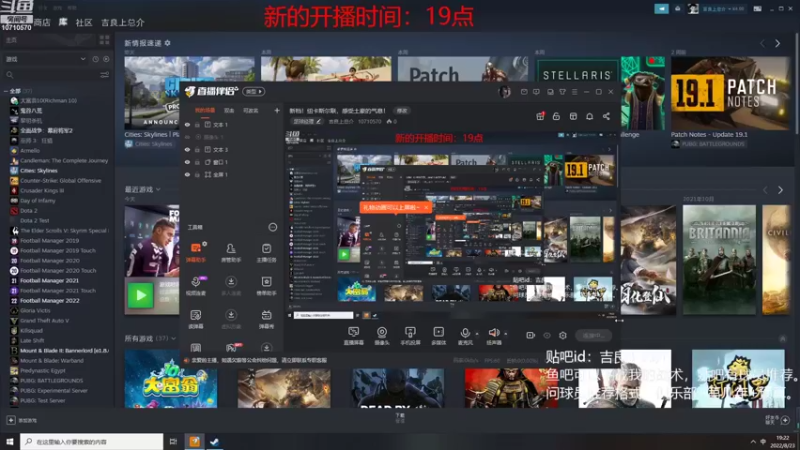Screen dimensions: 800x450
Task: Toggle visibility of 文本 3 source
Action: pos(187,149)
